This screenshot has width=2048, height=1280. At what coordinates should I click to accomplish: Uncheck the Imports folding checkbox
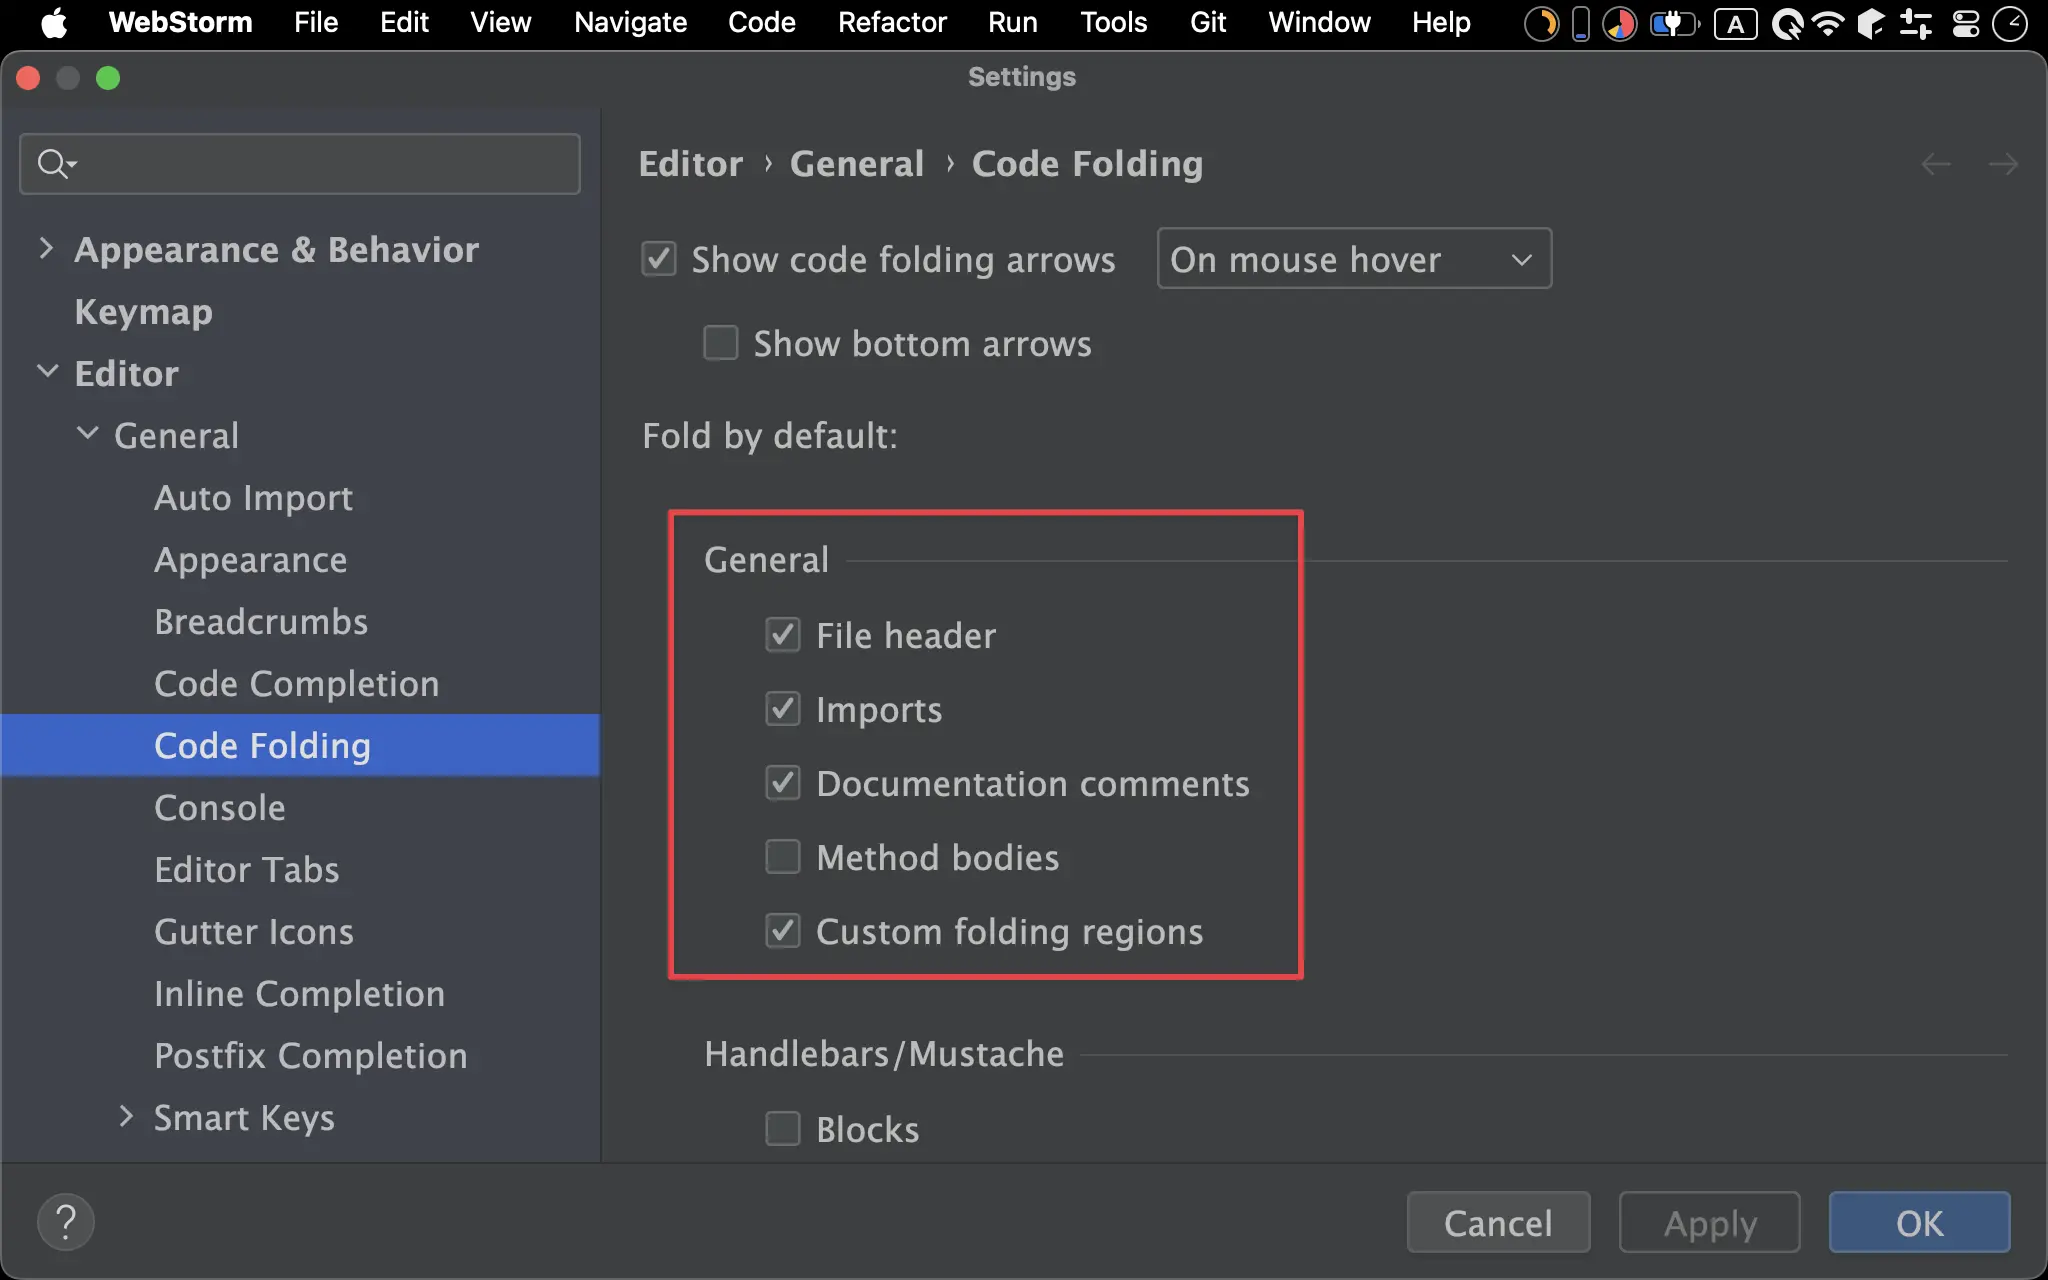783,709
